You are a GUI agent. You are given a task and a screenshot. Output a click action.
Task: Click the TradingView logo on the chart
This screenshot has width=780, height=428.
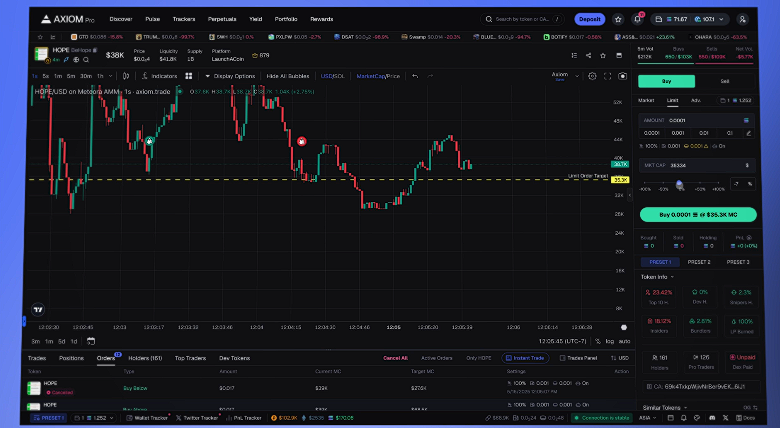pyautogui.click(x=38, y=310)
